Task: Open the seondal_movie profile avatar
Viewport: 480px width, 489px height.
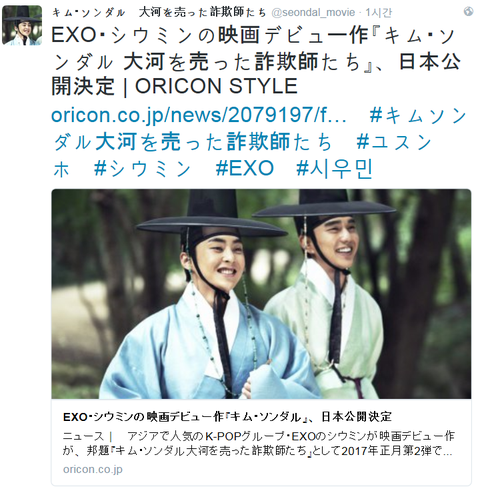Action: pos(22,25)
